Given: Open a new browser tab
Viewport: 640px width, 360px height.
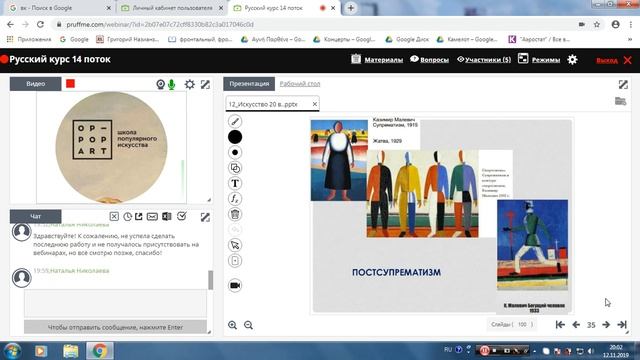Looking at the screenshot, I should click(x=351, y=8).
